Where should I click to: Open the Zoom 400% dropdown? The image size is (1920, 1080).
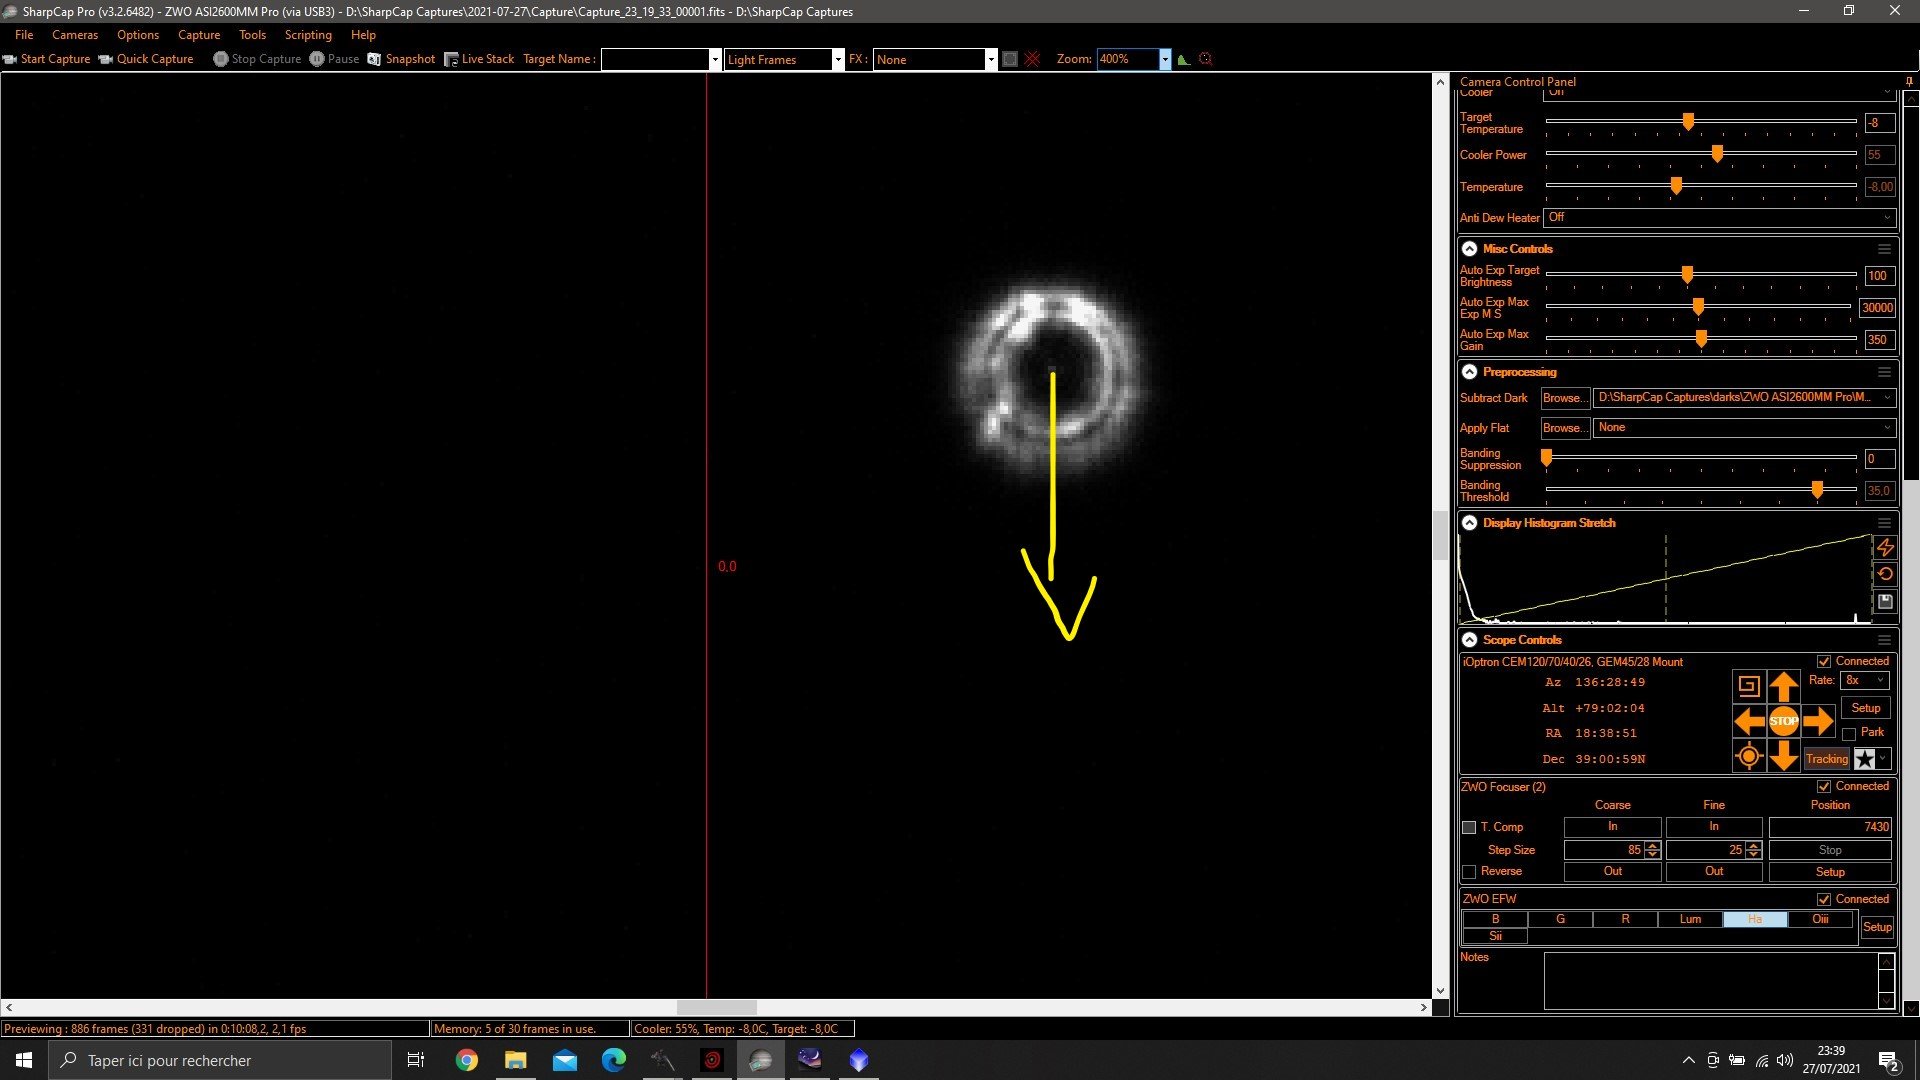click(x=1165, y=60)
